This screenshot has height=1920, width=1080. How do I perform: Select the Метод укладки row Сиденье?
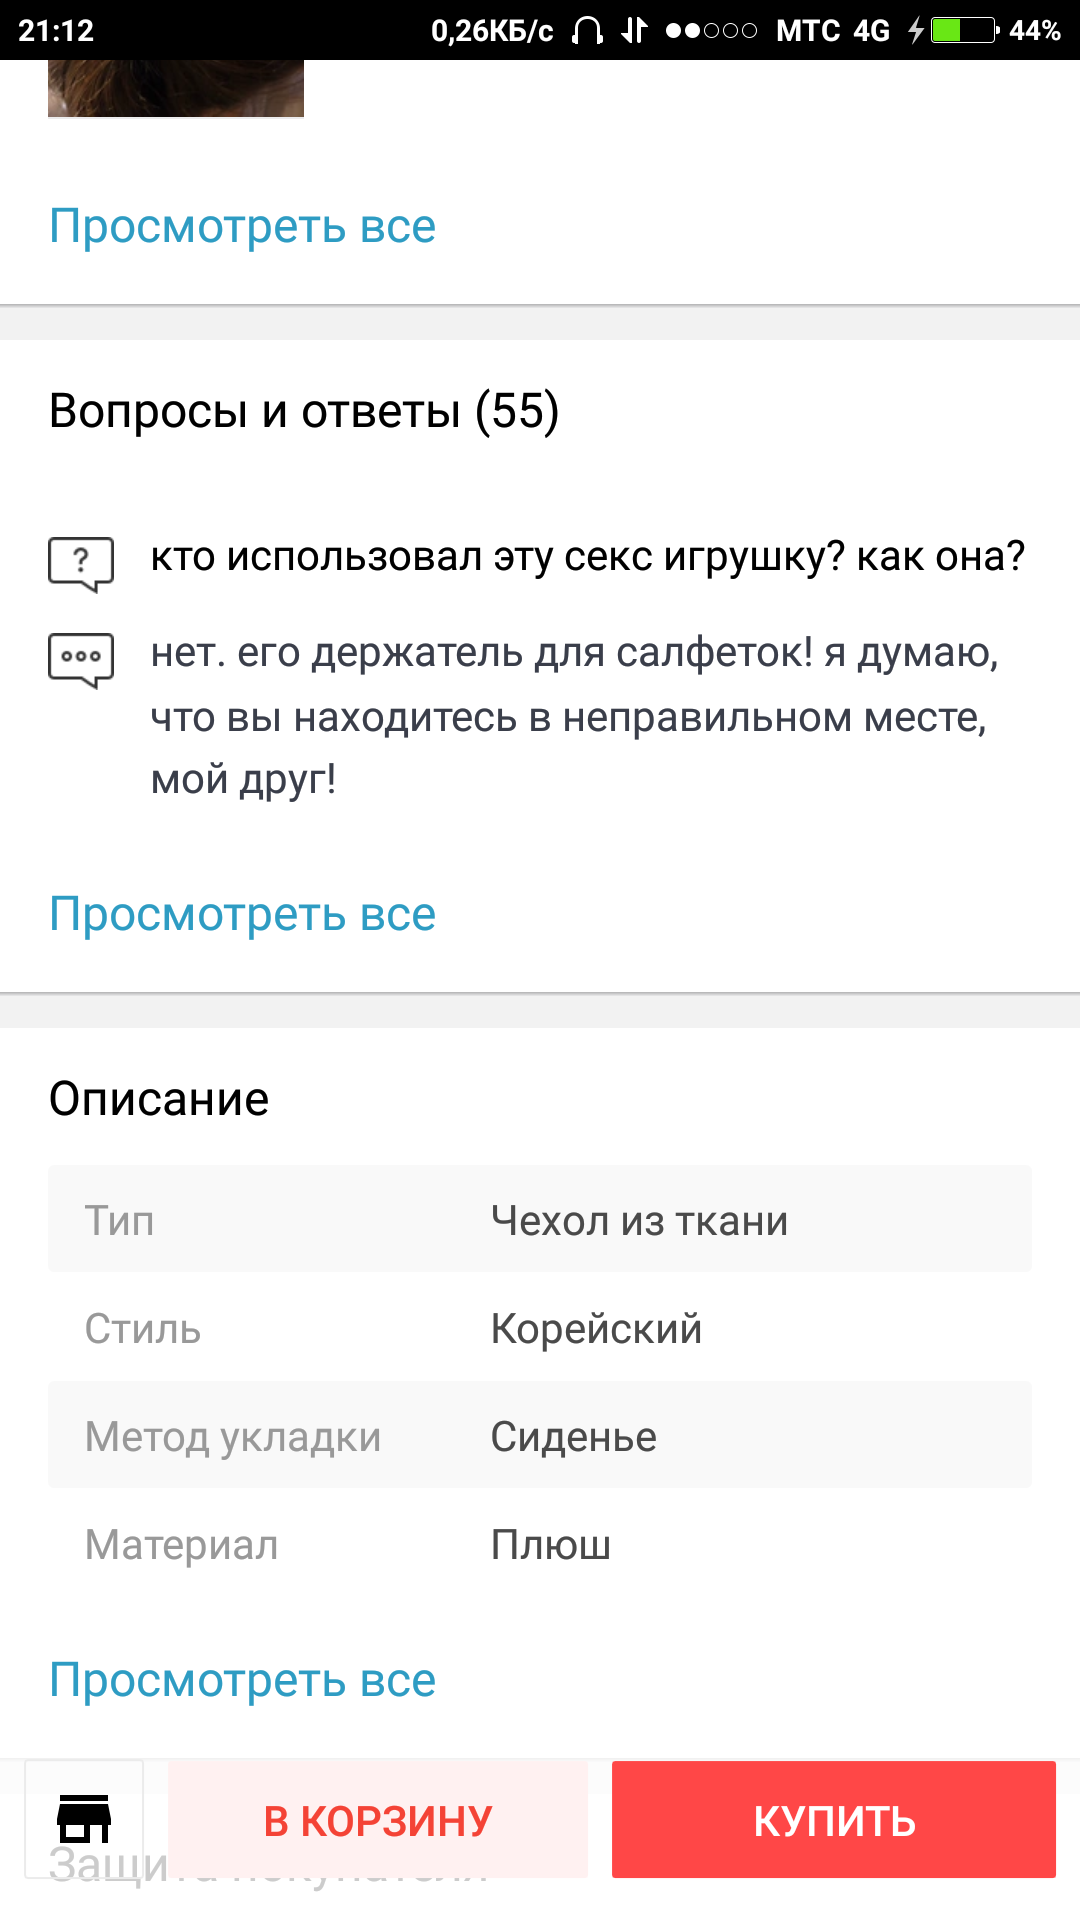(540, 1437)
